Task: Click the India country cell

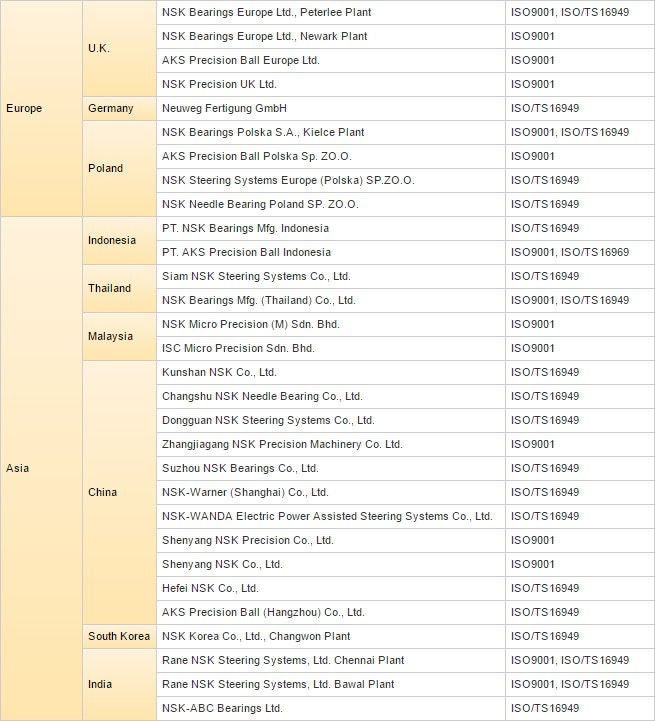Action: (100, 684)
